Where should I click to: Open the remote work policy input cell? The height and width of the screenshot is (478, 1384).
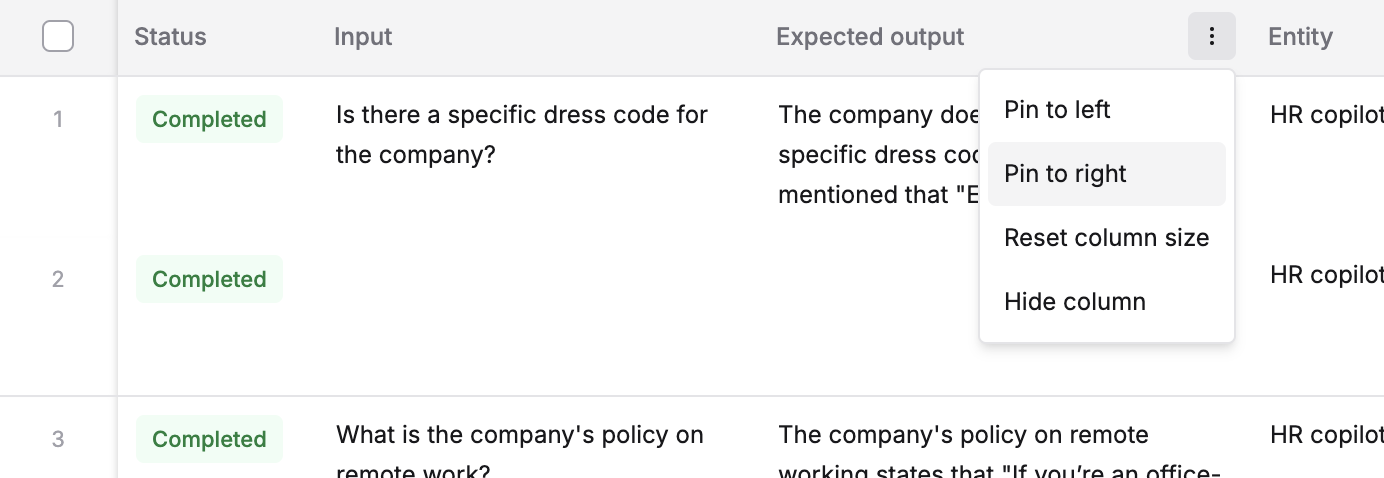tap(520, 452)
